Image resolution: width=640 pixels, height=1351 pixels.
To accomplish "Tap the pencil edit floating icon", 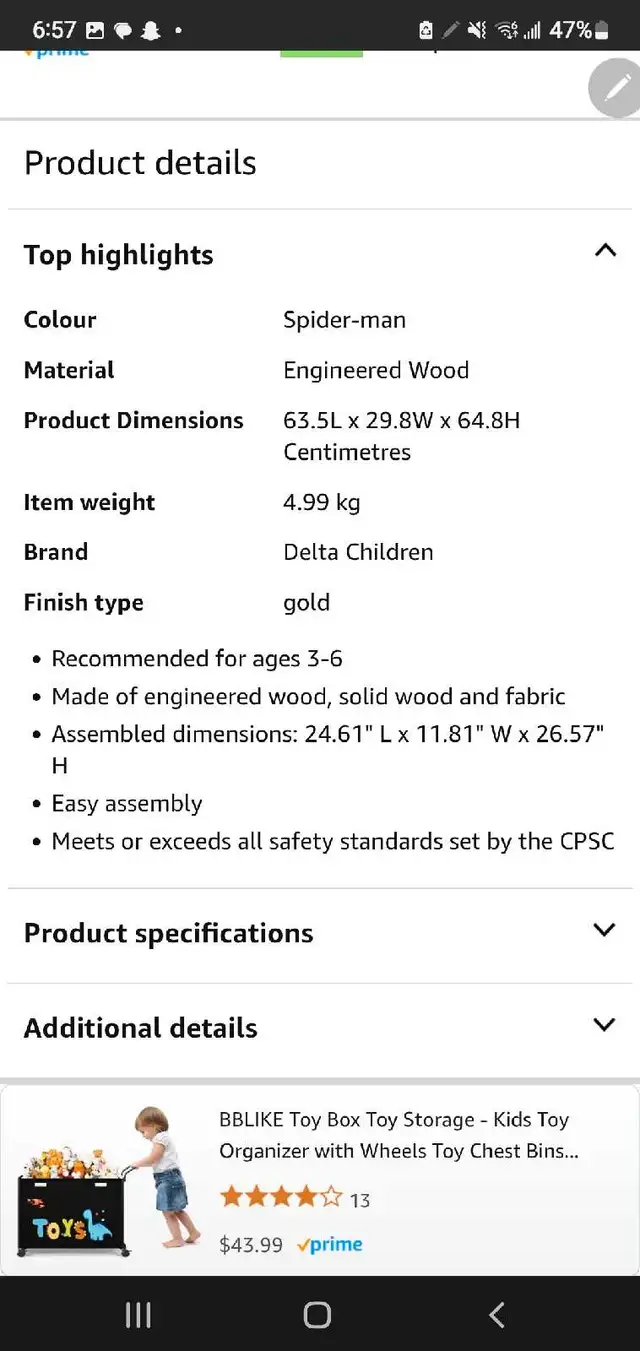I will coord(616,88).
